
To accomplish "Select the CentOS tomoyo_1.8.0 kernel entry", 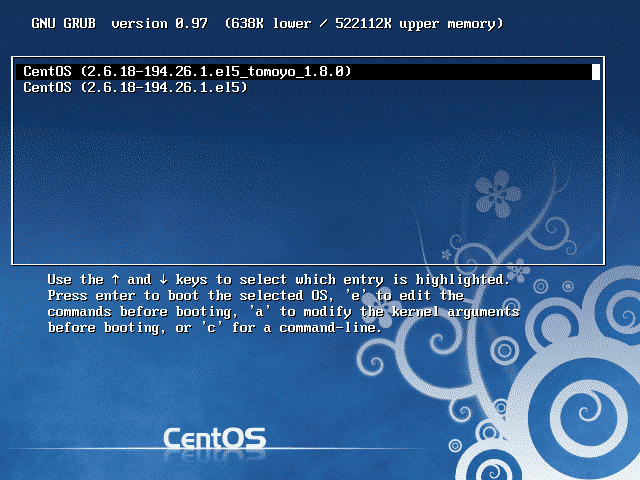I will [187, 72].
